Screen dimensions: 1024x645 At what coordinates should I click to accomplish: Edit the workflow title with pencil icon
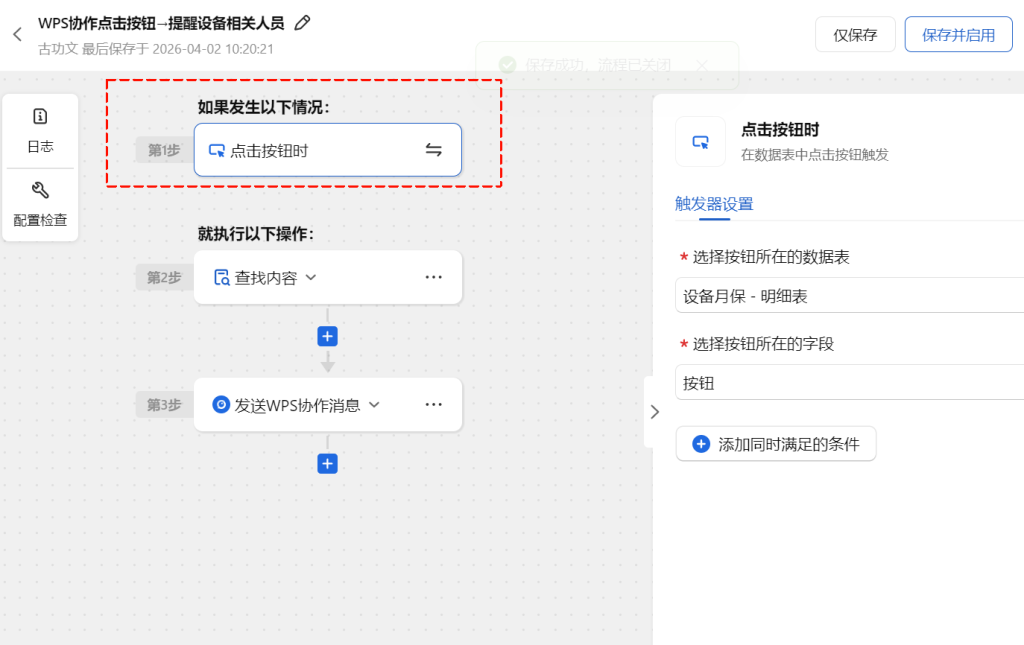[x=302, y=24]
